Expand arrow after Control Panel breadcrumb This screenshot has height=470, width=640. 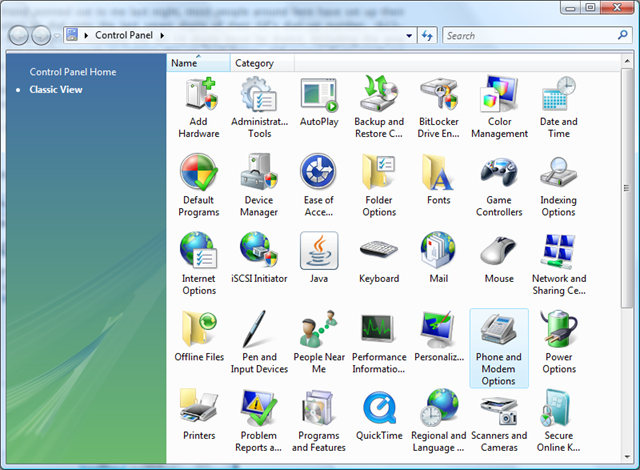(x=162, y=35)
